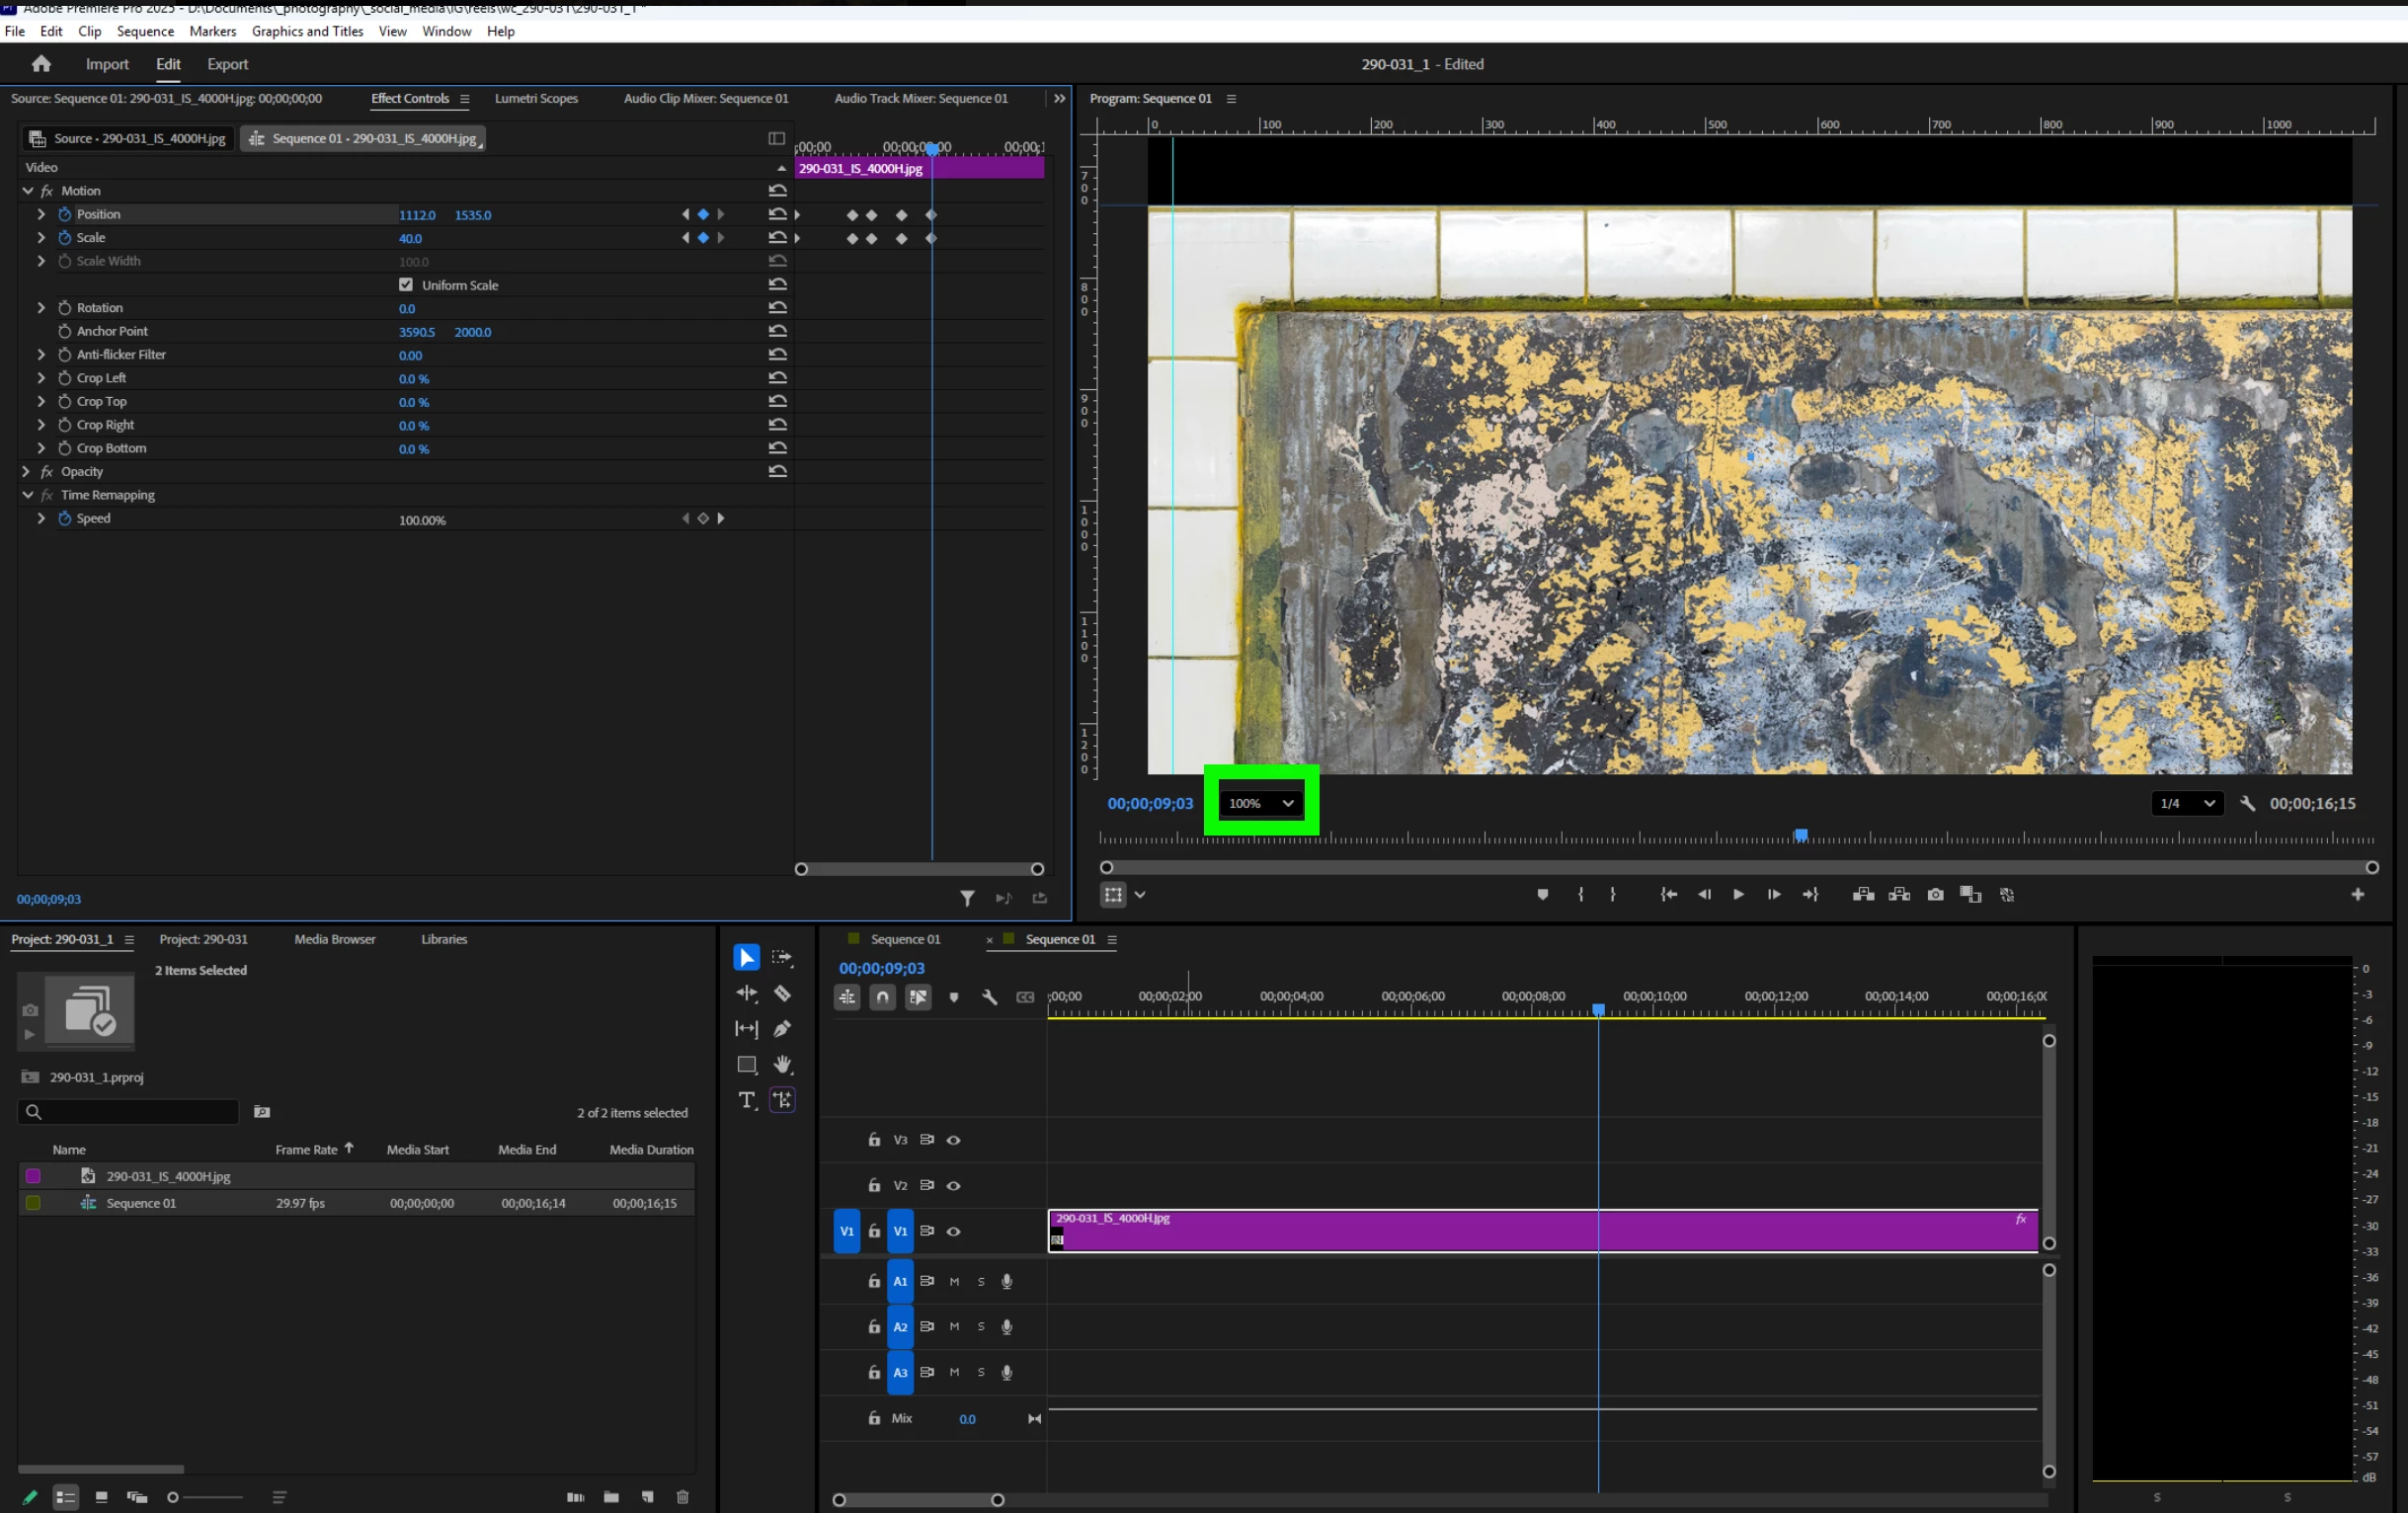
Task: Toggle Snap in Timeline magnet icon
Action: (x=882, y=997)
